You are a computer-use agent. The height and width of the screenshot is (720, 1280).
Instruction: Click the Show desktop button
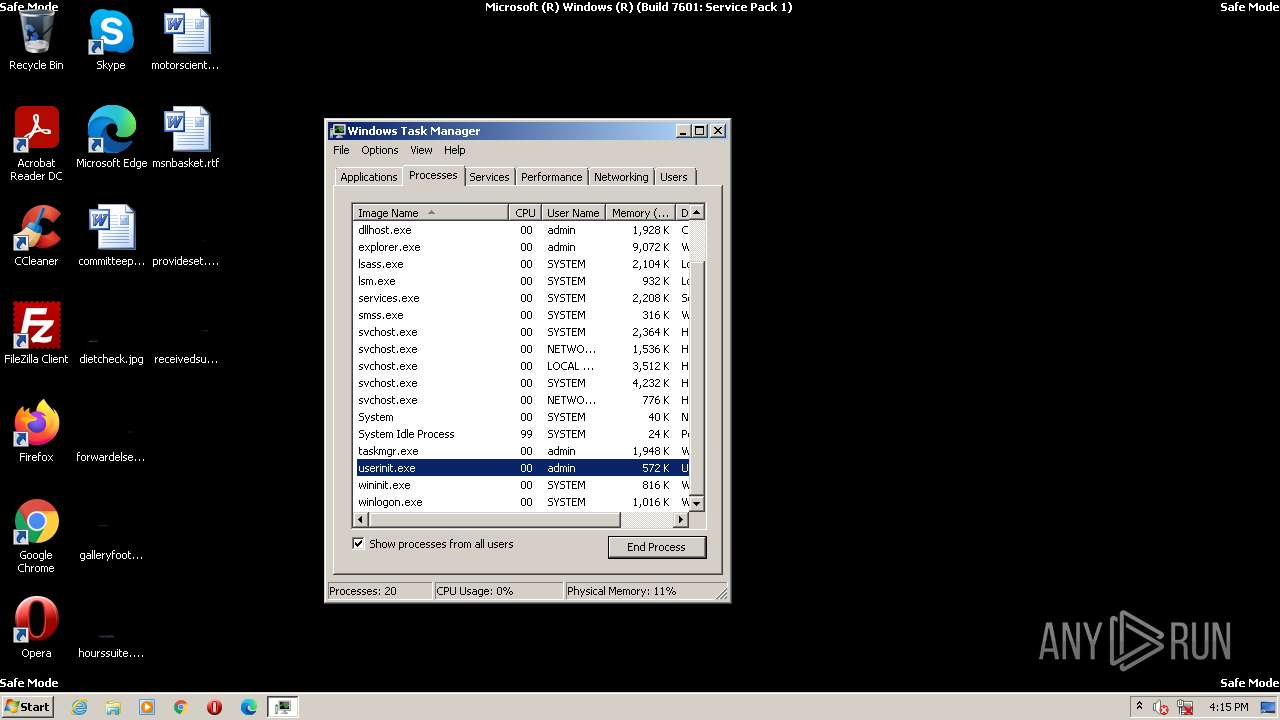point(1269,707)
